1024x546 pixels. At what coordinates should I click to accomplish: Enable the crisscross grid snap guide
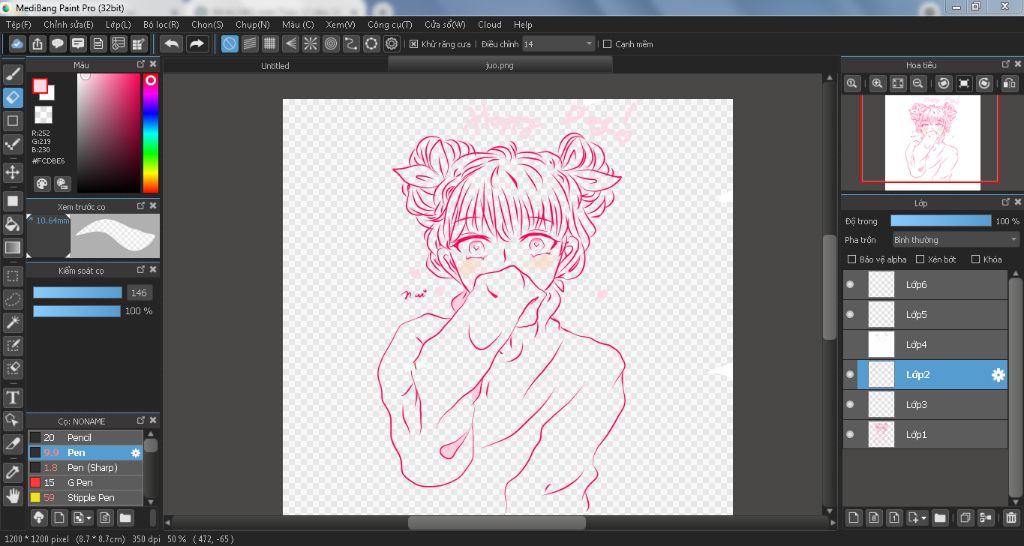point(270,44)
